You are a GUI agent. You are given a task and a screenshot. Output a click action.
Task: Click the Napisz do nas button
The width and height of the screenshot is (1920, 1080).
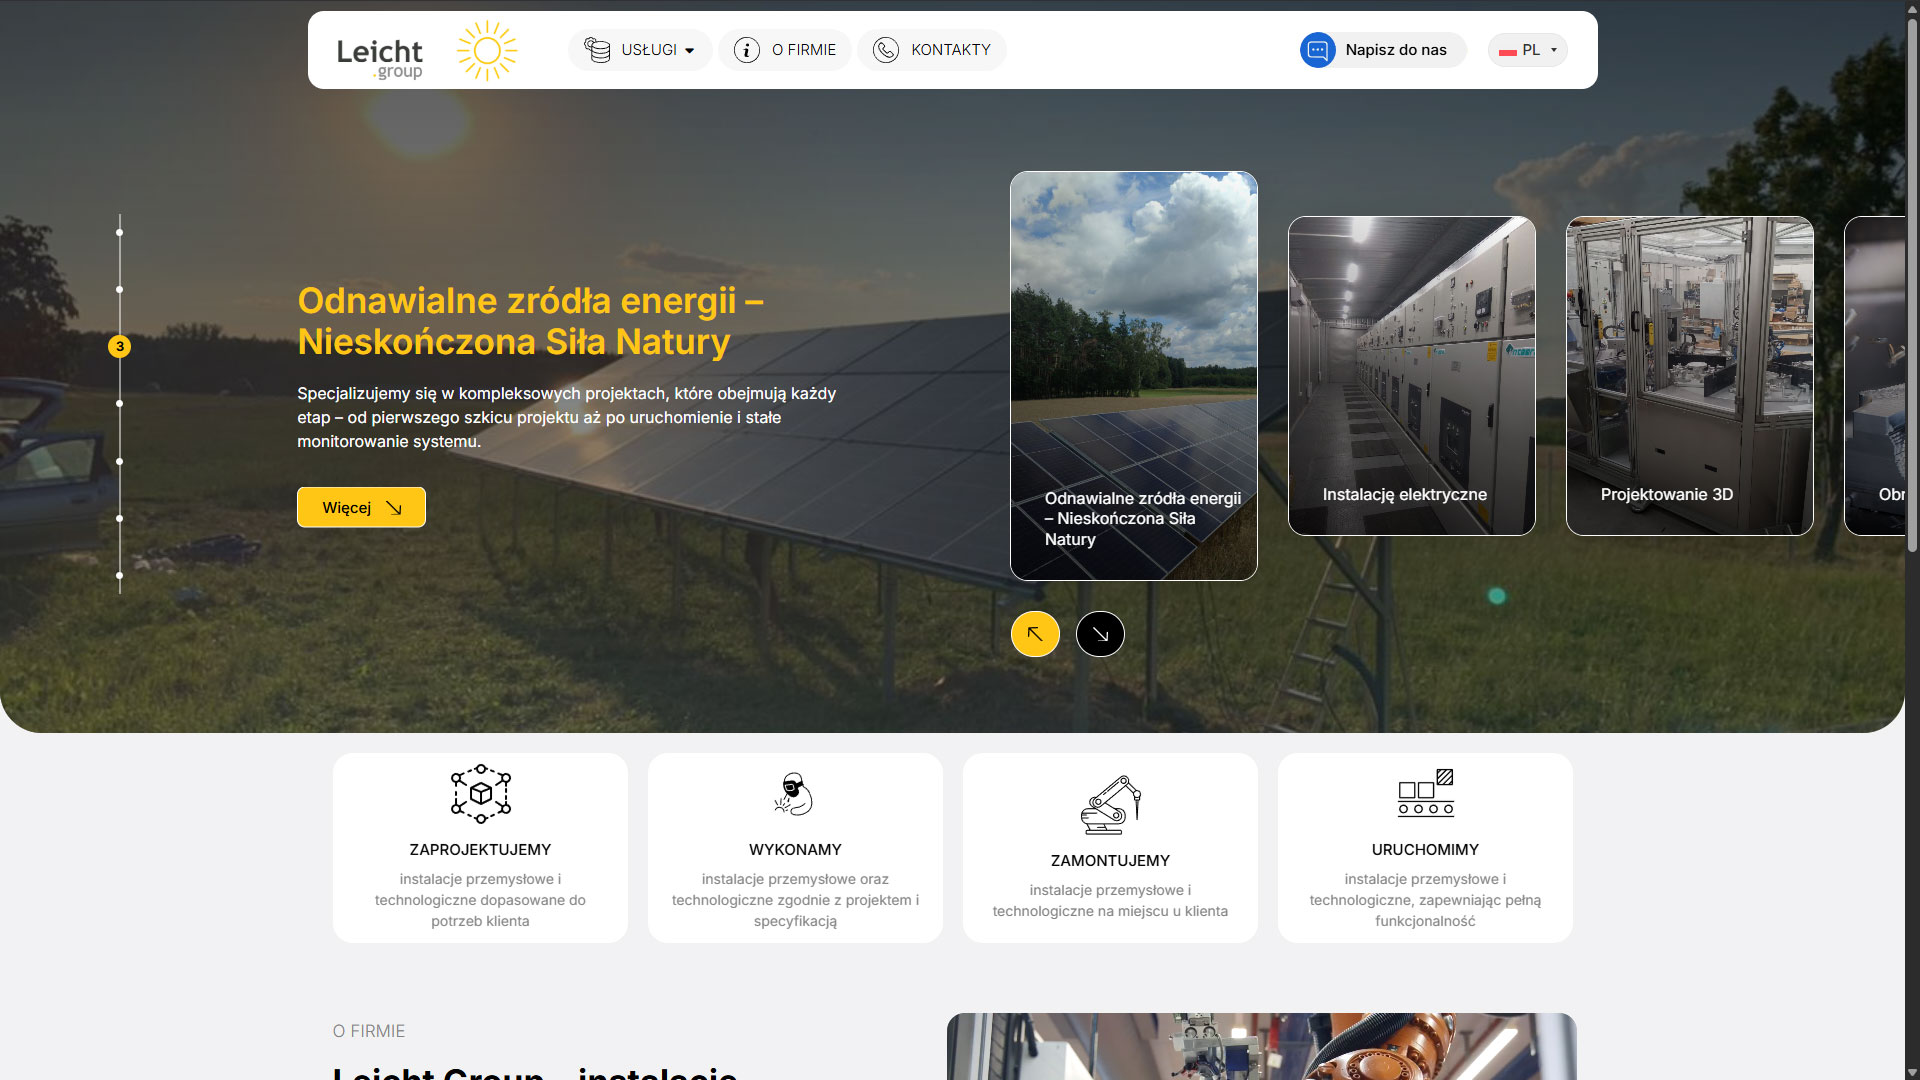point(1395,50)
